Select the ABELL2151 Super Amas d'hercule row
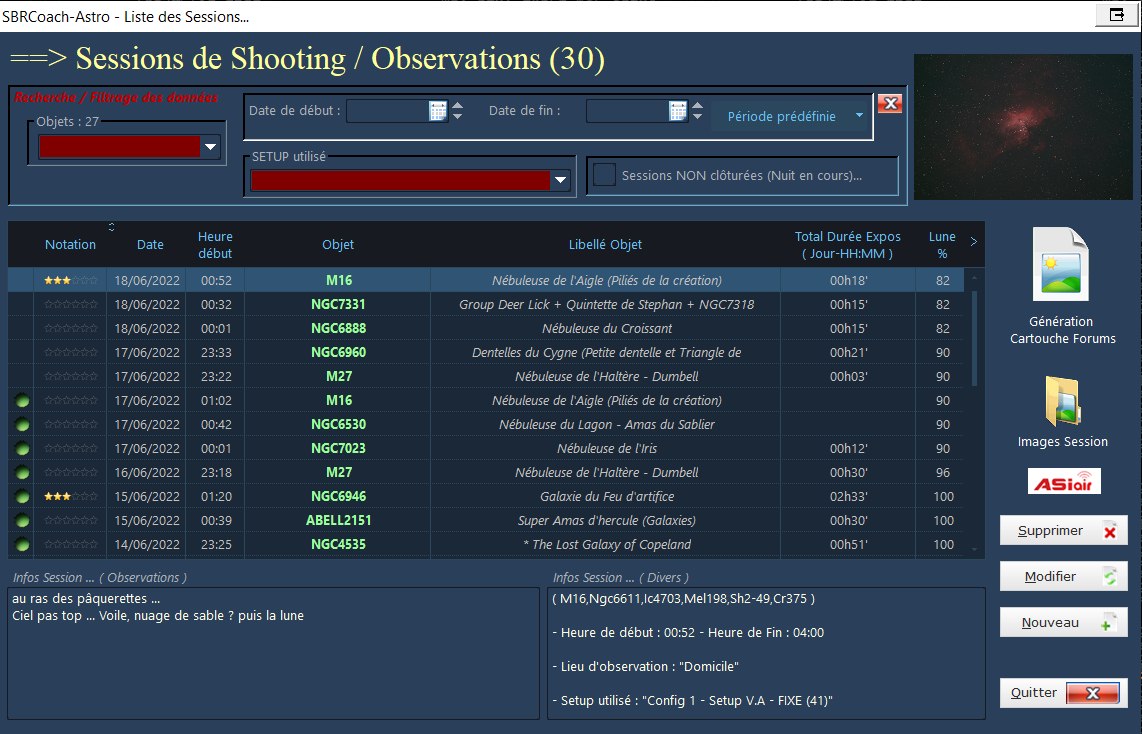Viewport: 1142px width, 734px height. 486,521
